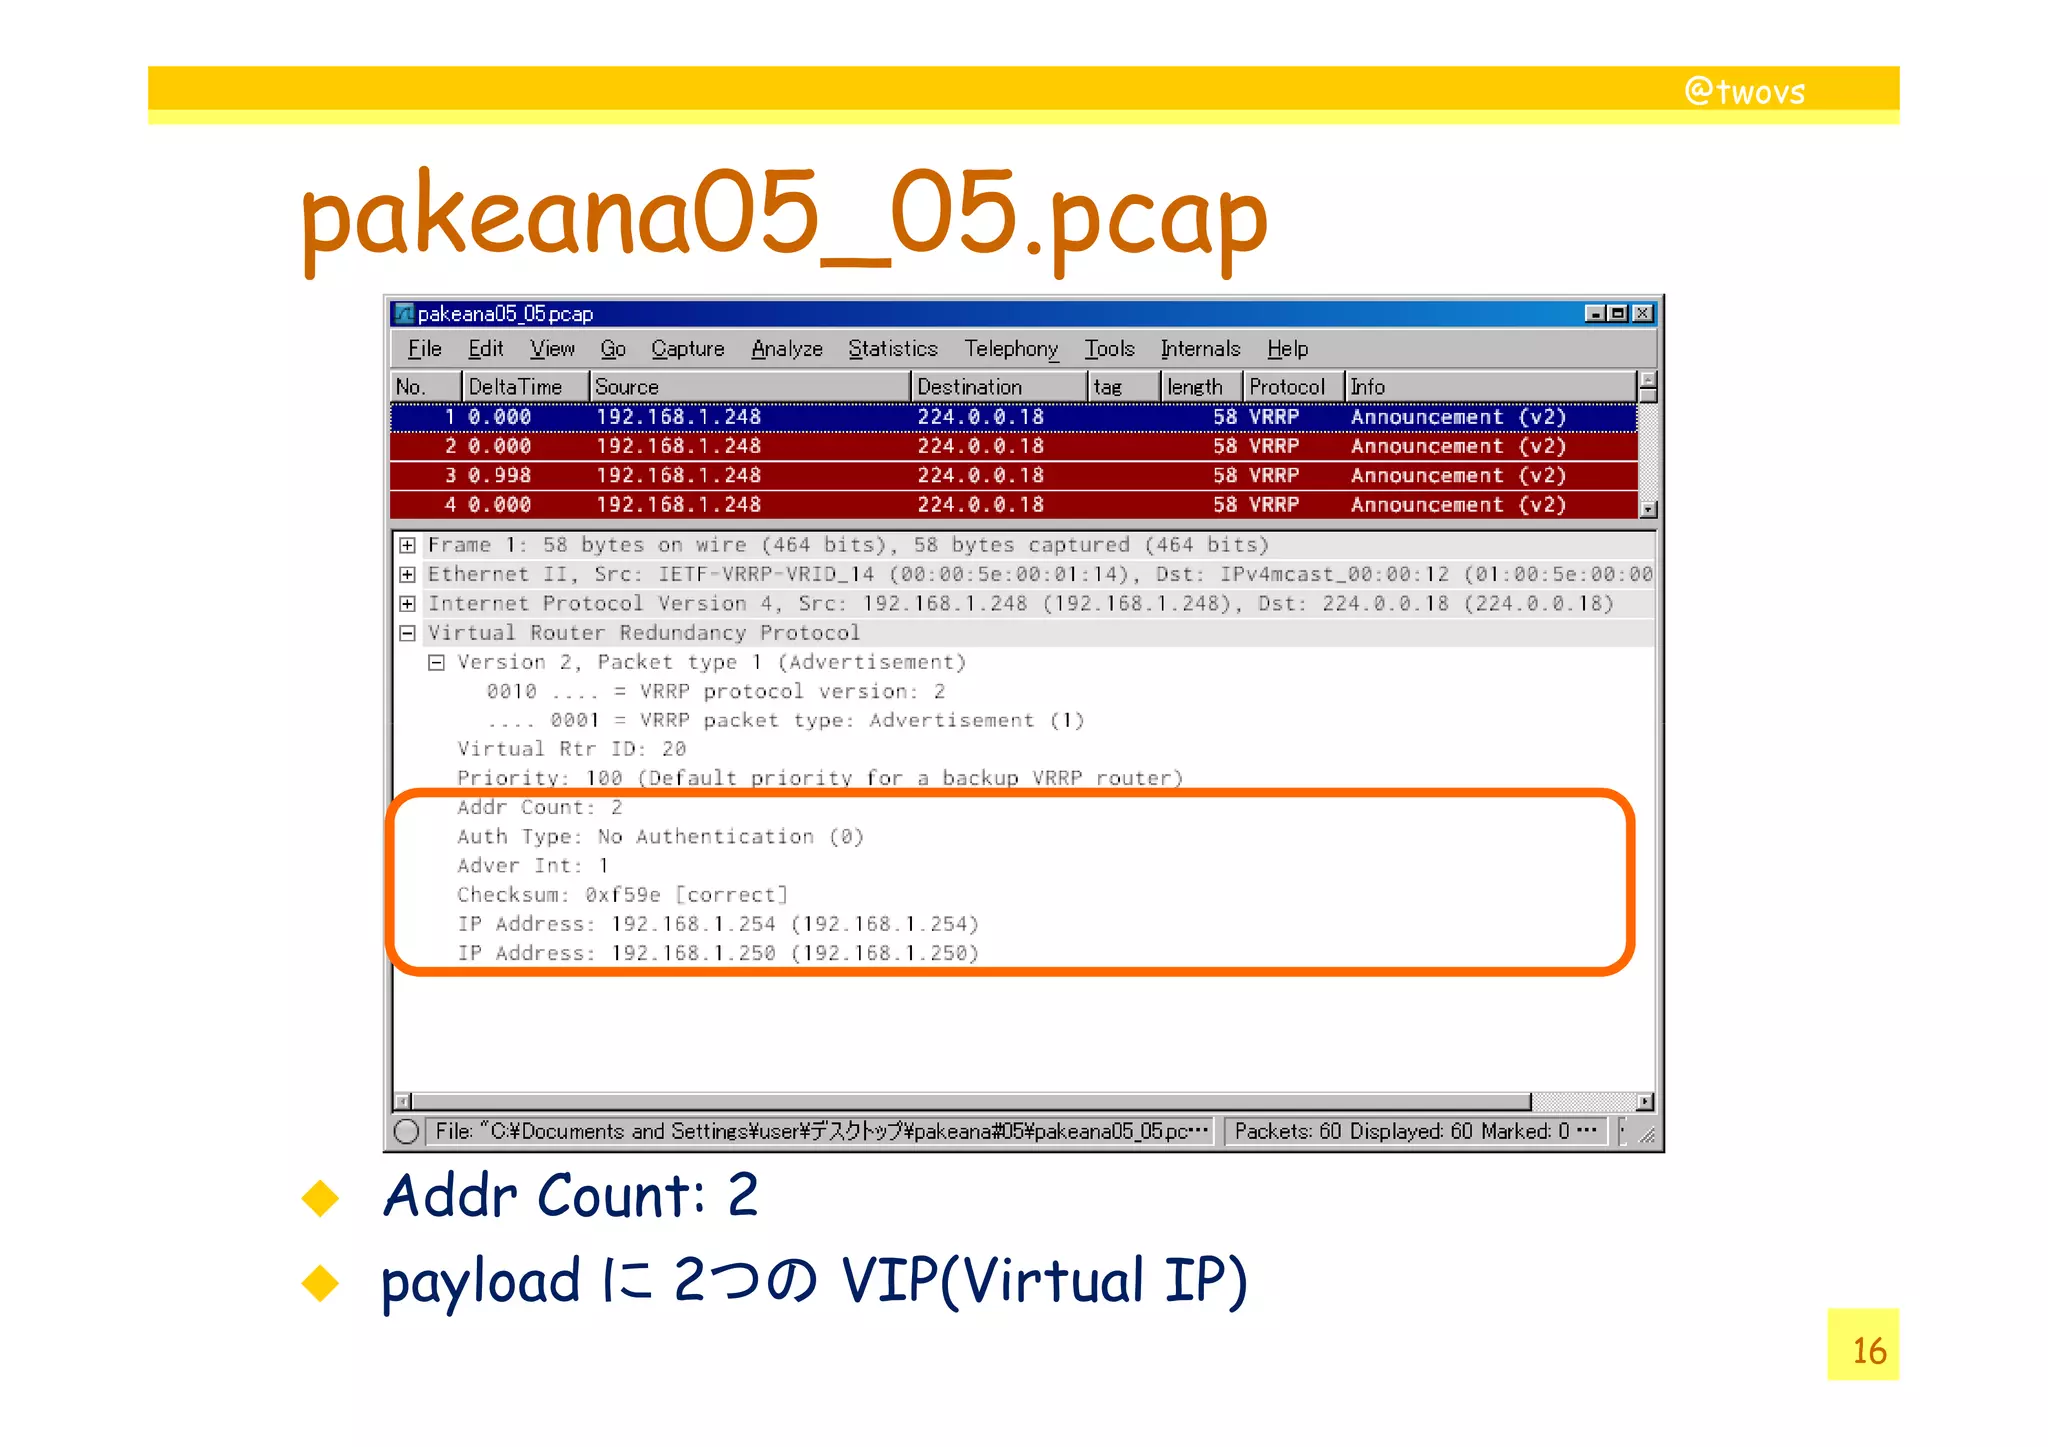Select packet 3 with DeltaTime 0.998
The image size is (2048, 1447).
coord(1014,475)
